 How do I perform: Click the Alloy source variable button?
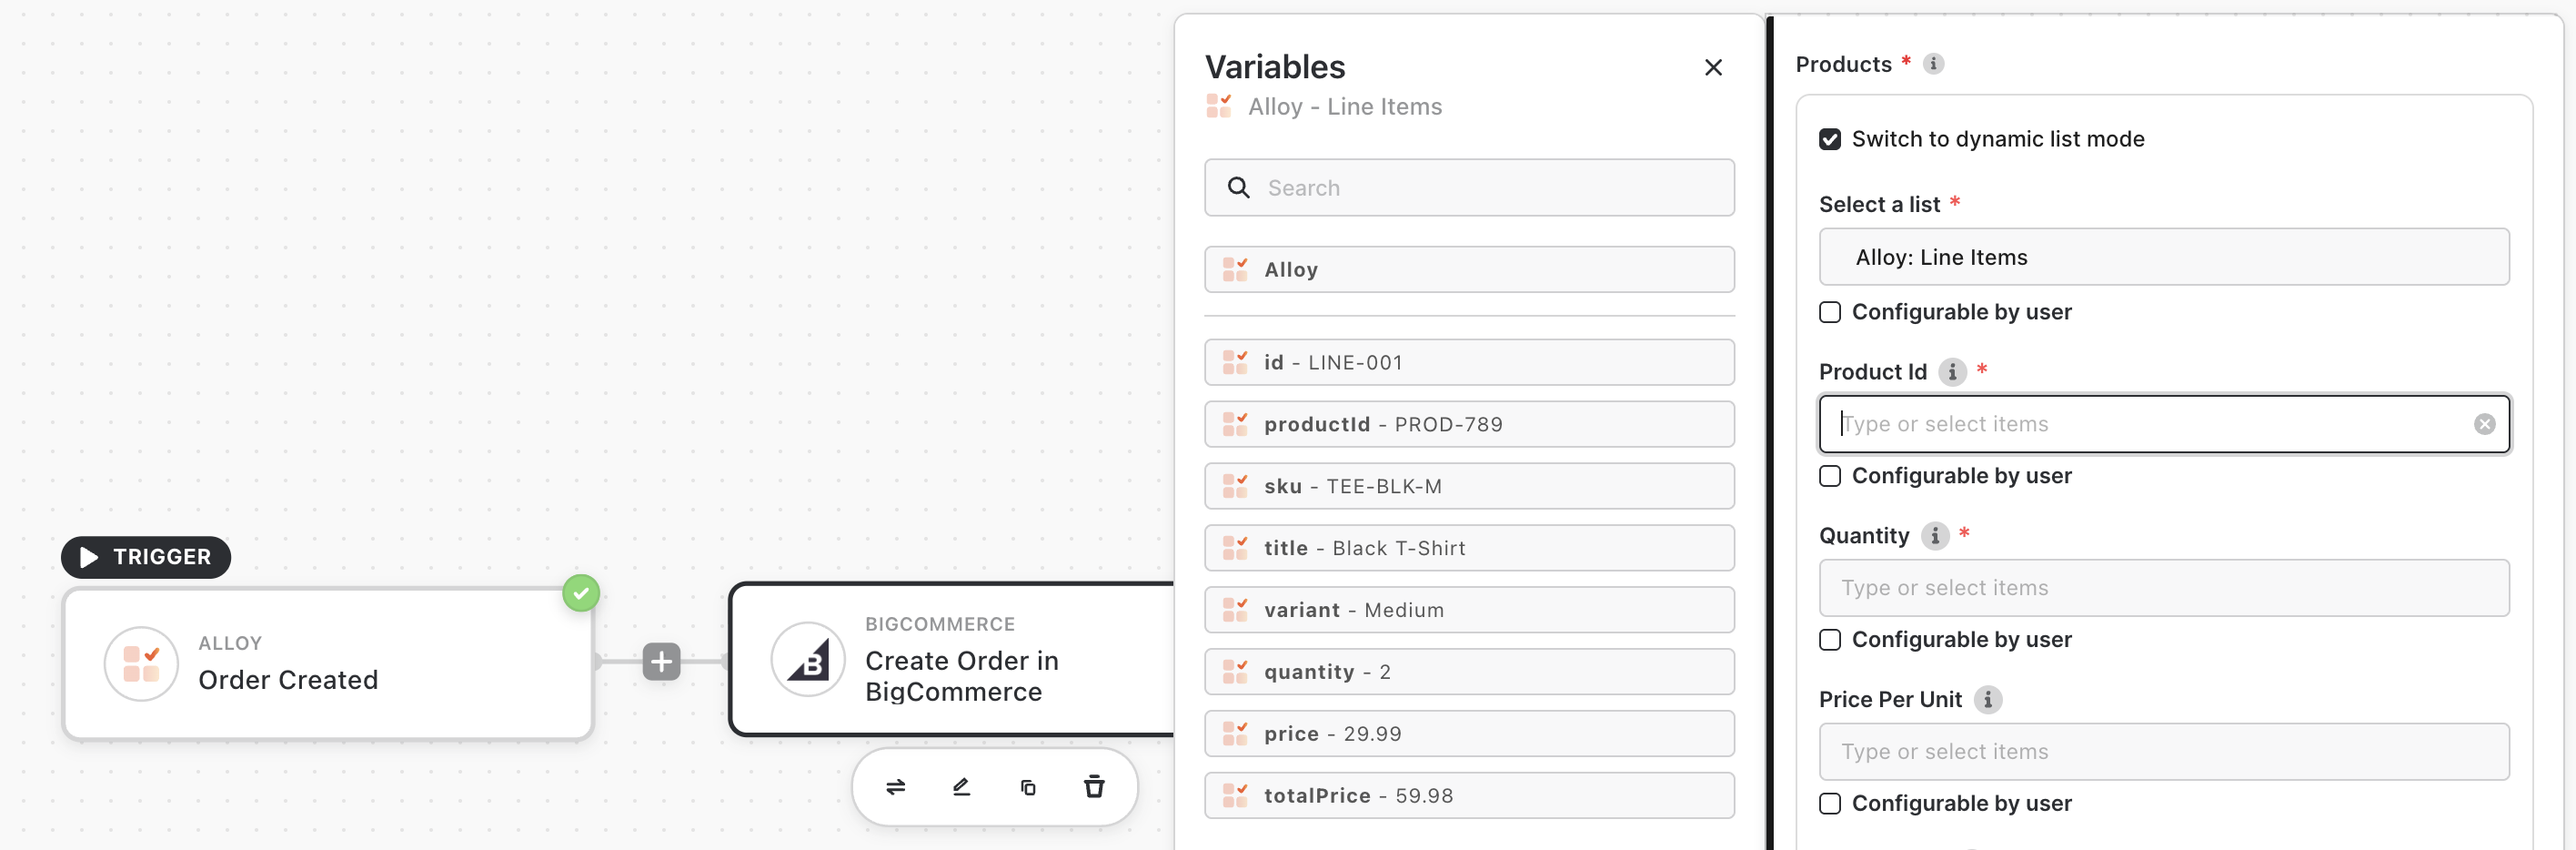1468,270
